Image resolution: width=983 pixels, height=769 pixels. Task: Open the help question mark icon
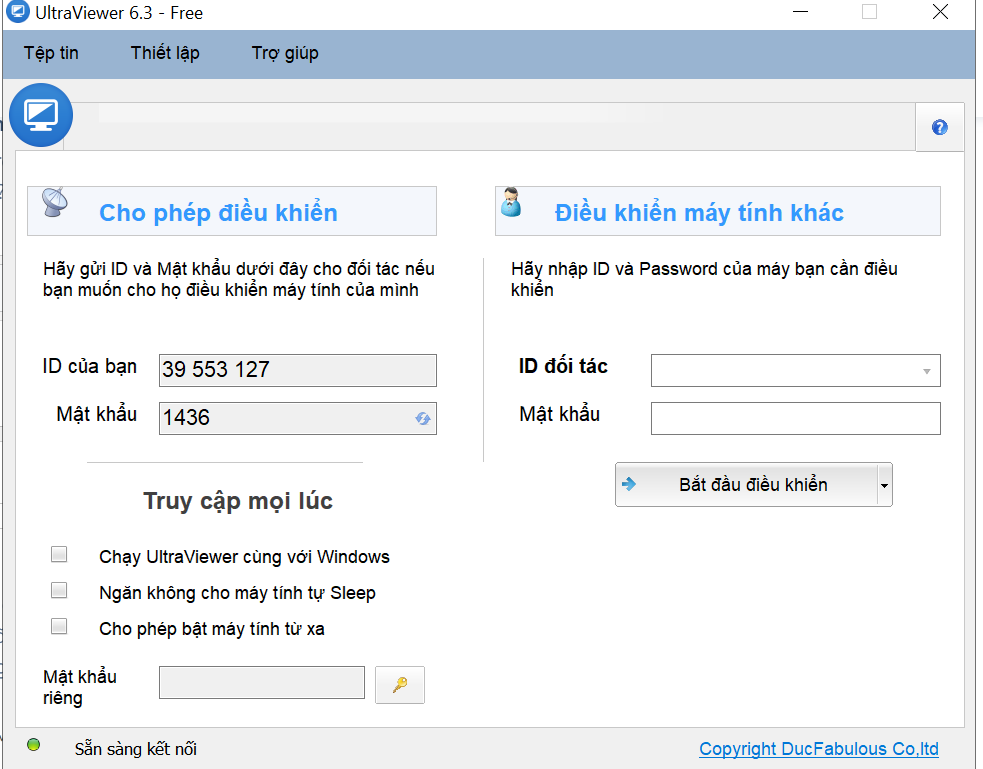pos(939,127)
